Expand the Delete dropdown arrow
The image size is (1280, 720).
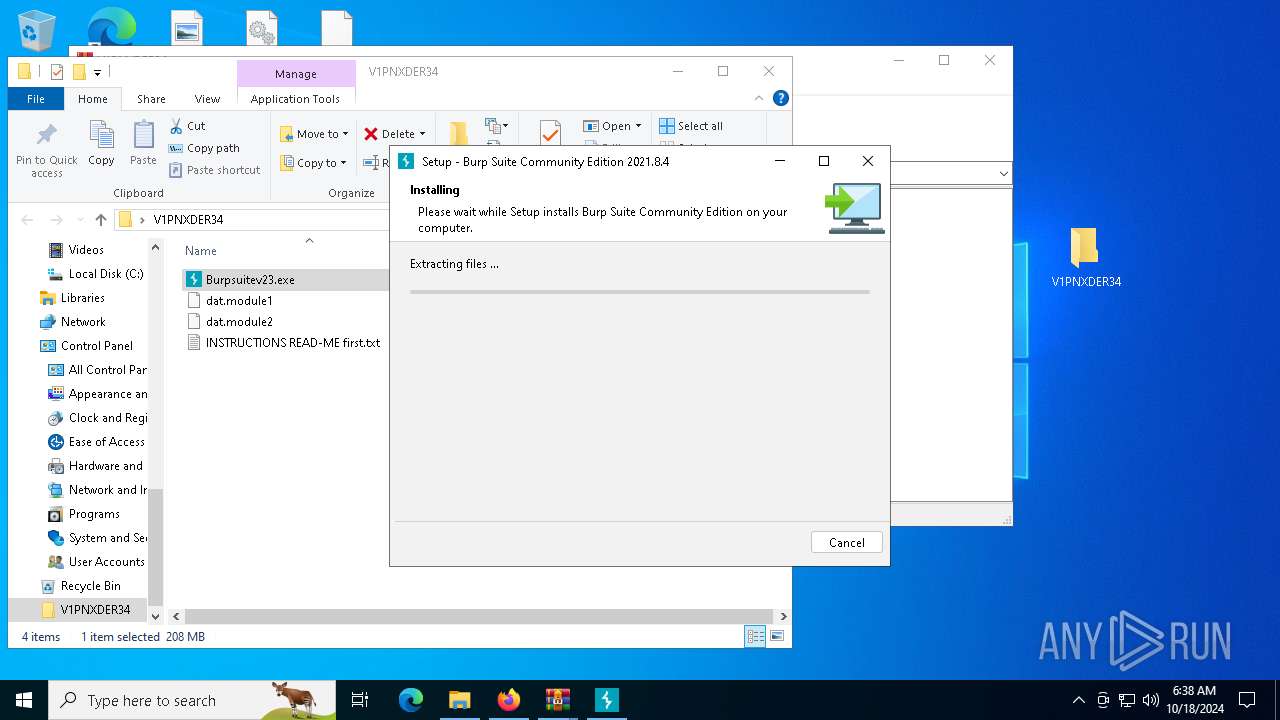(x=422, y=134)
